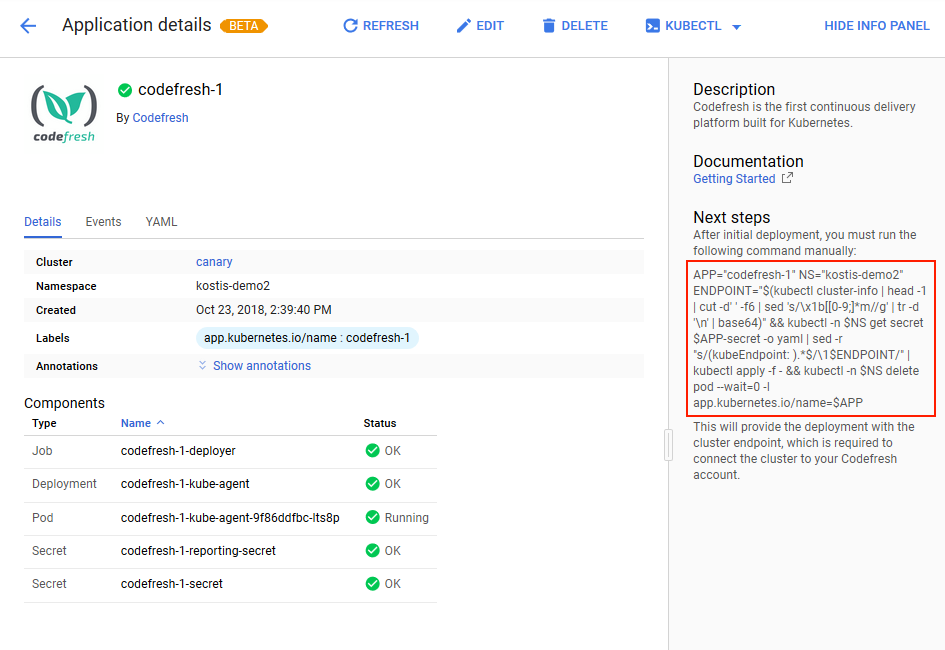945x650 pixels.
Task: Open the Getting Started documentation link
Action: (x=734, y=179)
